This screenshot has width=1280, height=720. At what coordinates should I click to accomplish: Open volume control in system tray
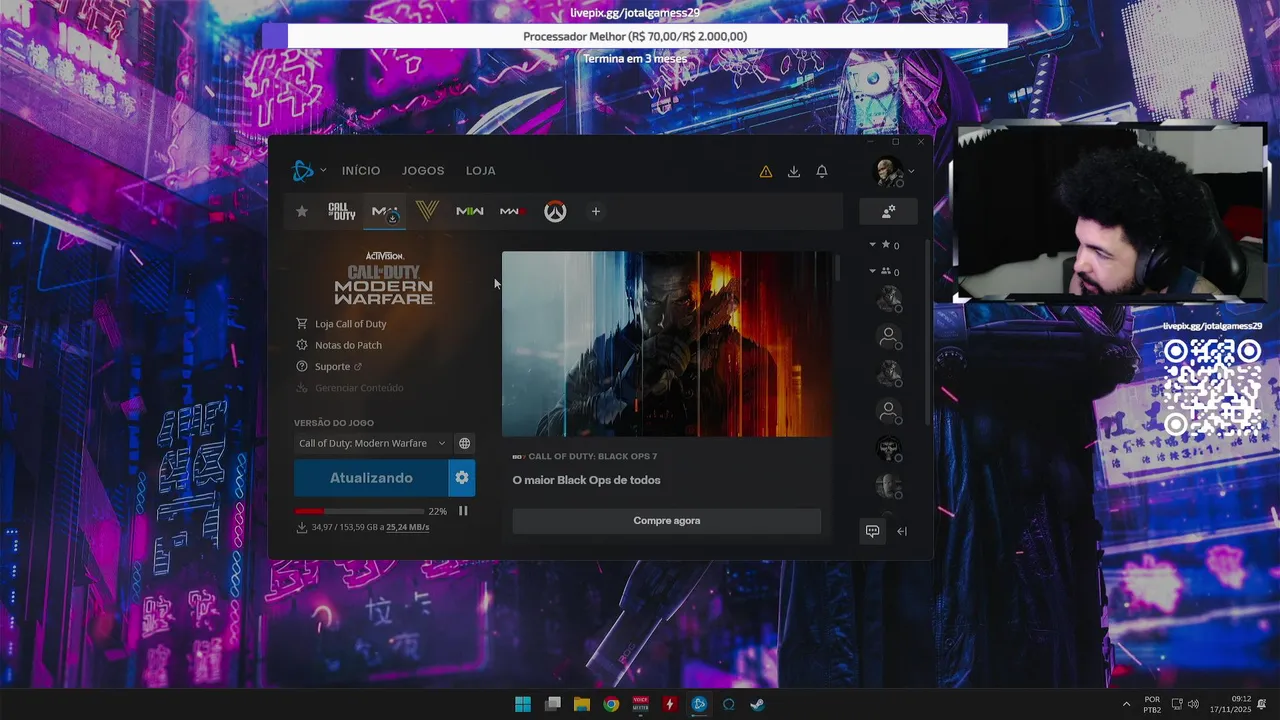(1193, 704)
